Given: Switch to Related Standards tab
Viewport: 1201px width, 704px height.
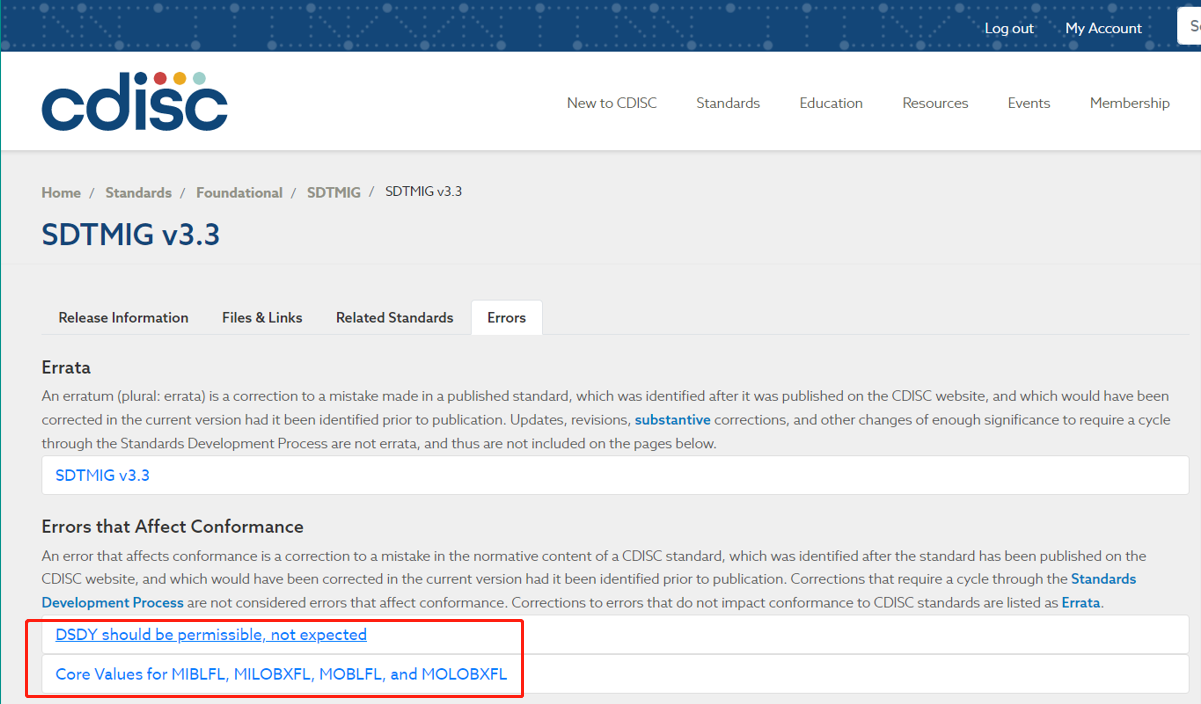Looking at the screenshot, I should tap(394, 318).
